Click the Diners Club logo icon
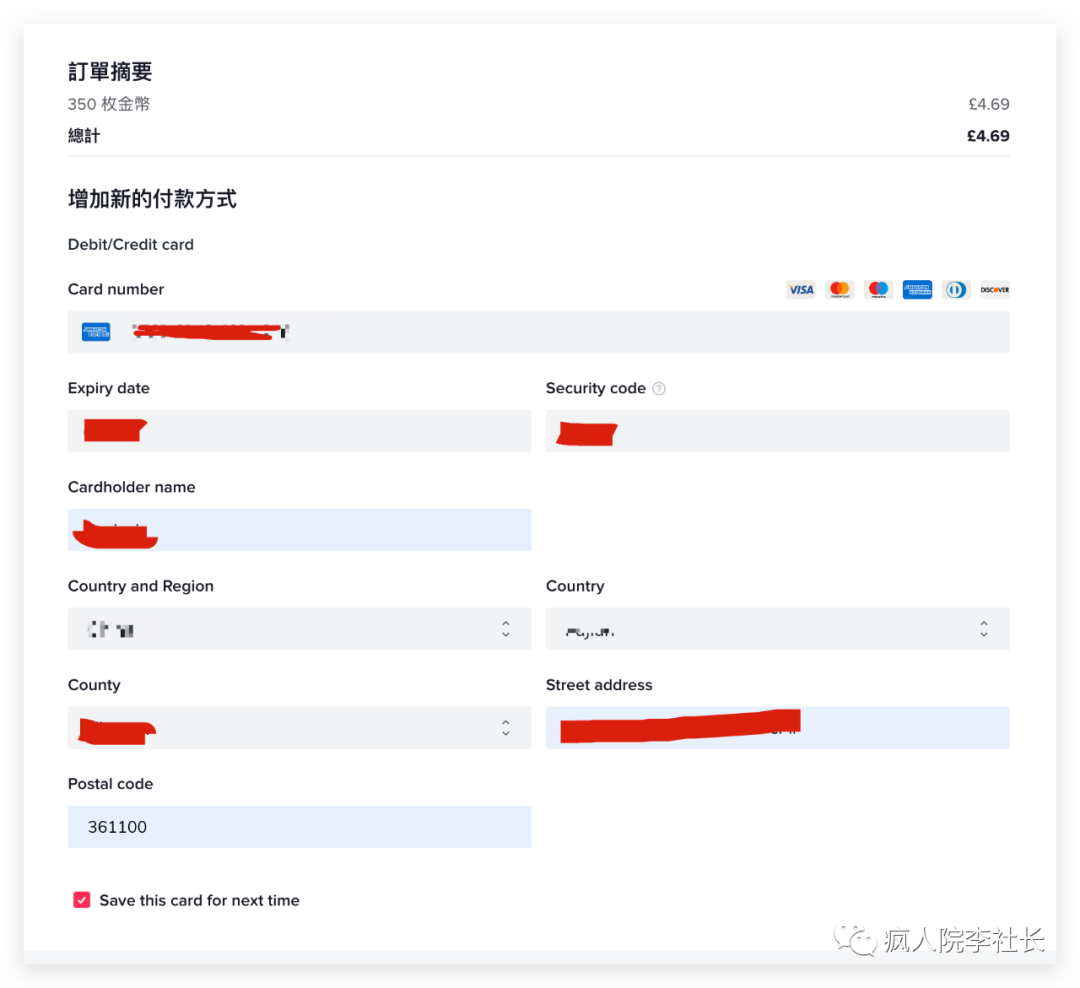Viewport: 1080px width, 988px height. click(955, 289)
